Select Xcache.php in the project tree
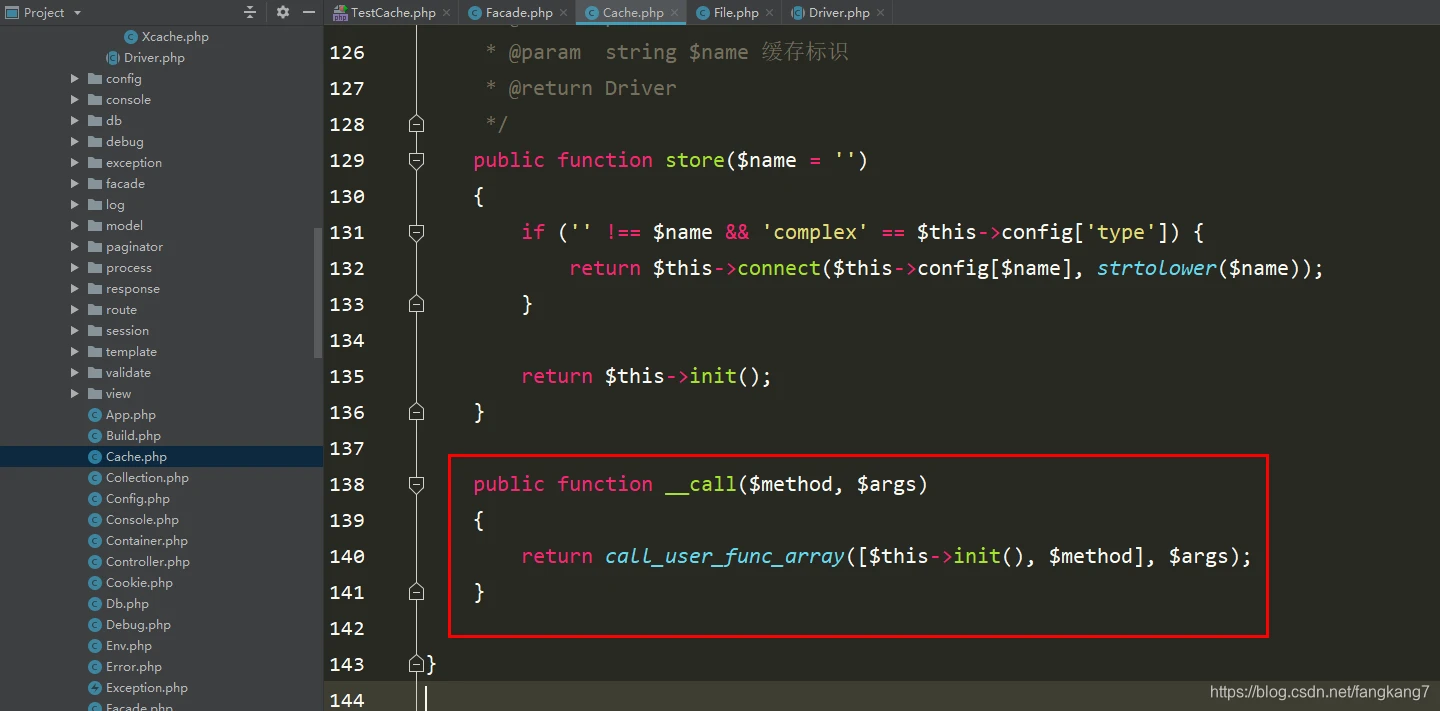Viewport: 1440px width, 711px height. pyautogui.click(x=175, y=37)
